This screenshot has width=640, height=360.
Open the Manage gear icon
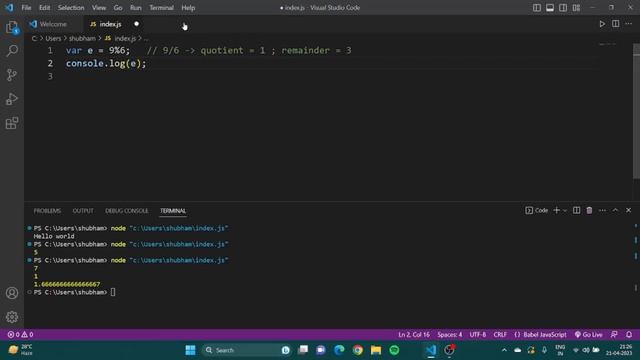tap(12, 317)
